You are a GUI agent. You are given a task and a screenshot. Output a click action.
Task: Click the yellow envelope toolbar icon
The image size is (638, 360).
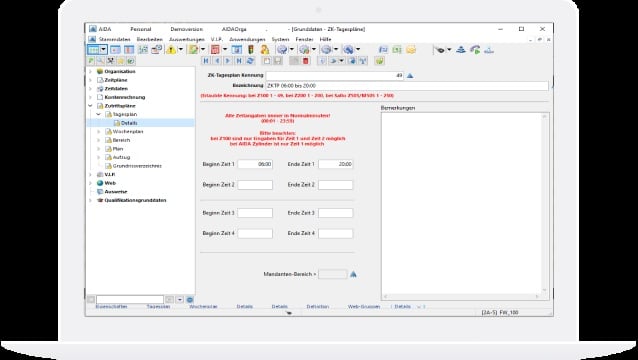[411, 50]
